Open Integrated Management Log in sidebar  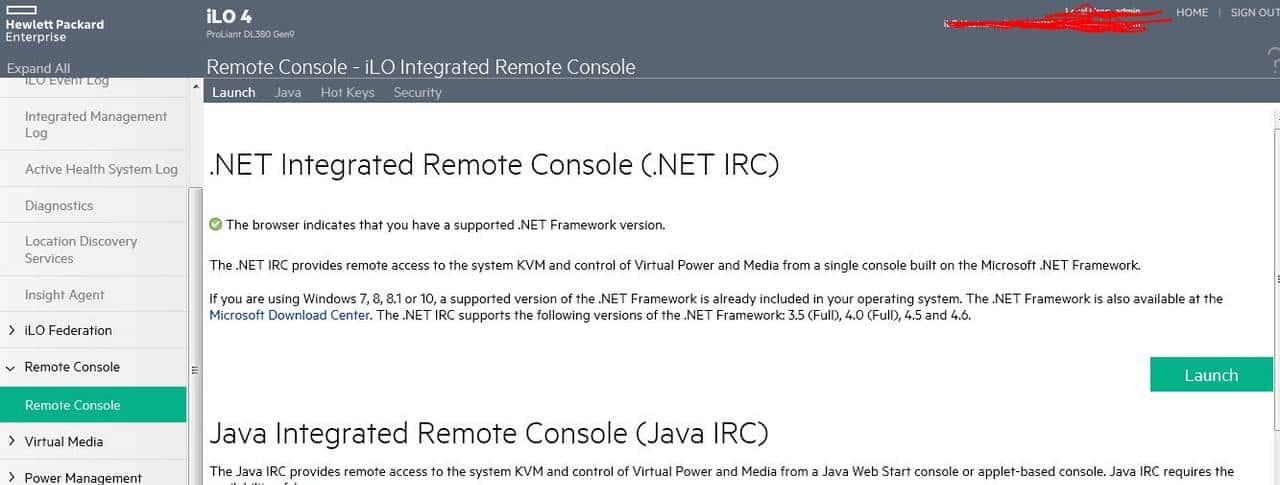96,124
